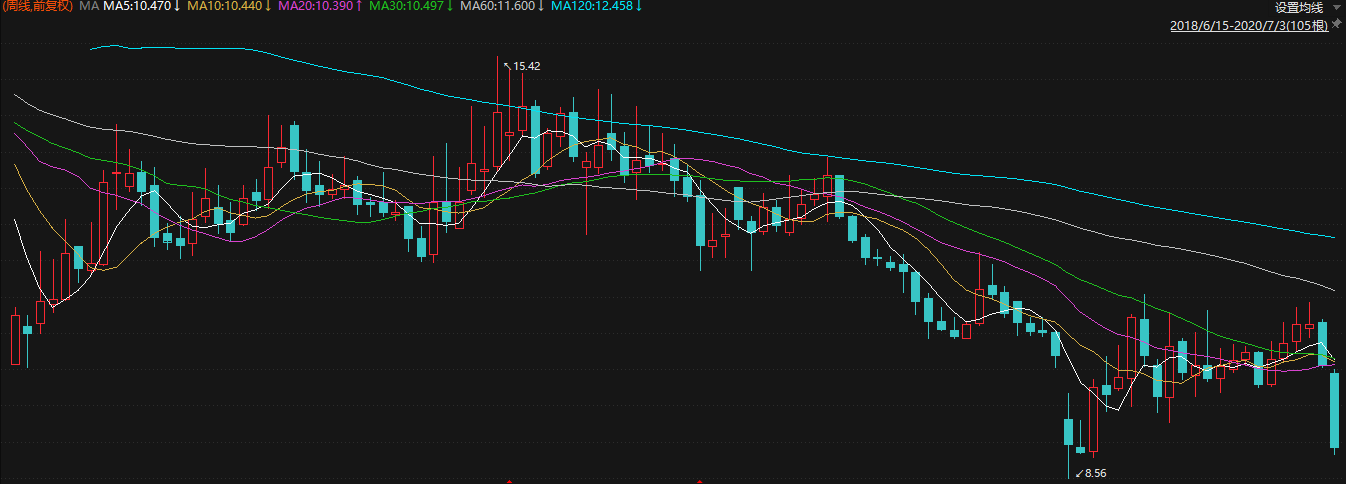Click the pin icon beside the date range
This screenshot has width=1346, height=484.
pyautogui.click(x=1337, y=24)
